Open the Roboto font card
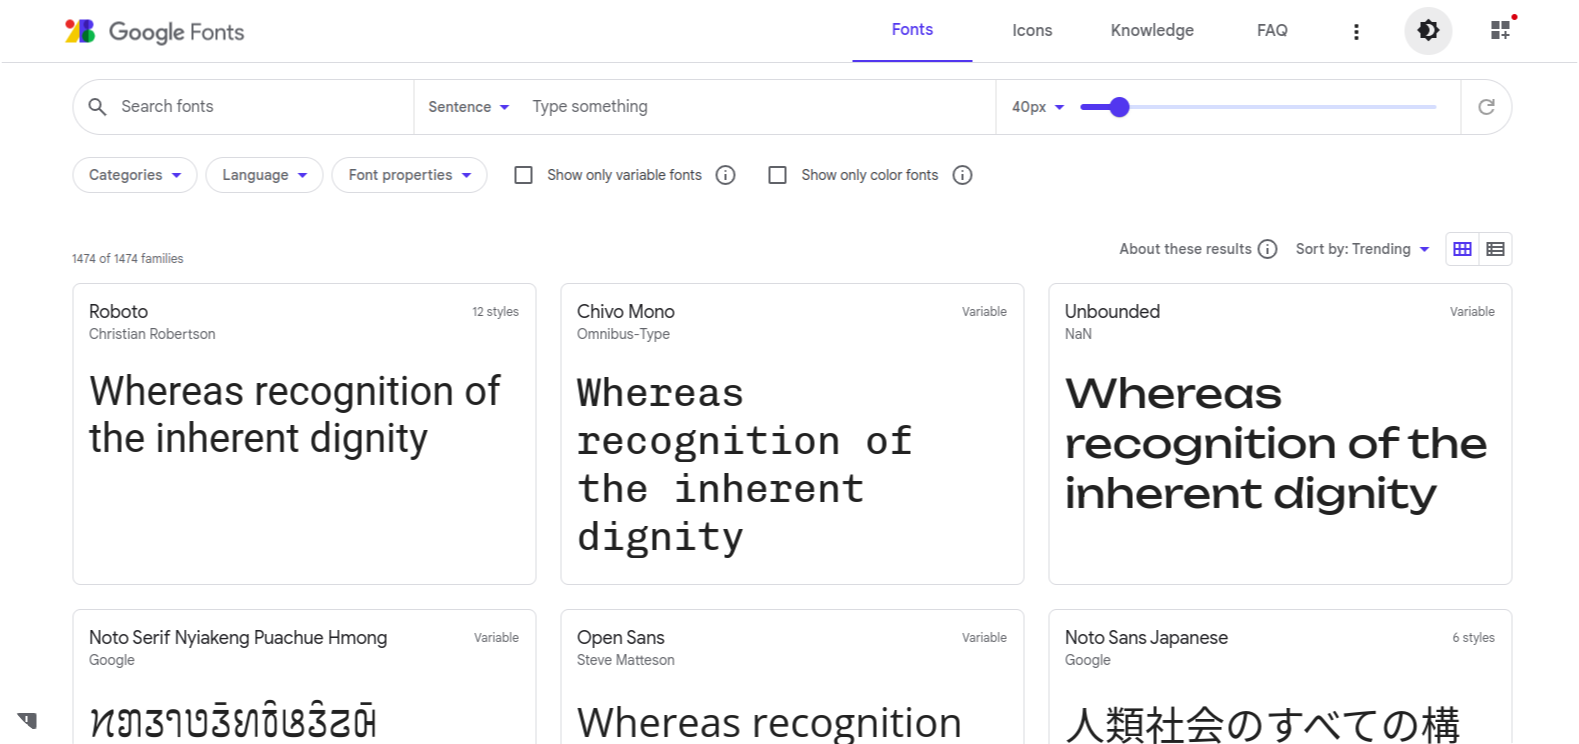 click(x=304, y=434)
